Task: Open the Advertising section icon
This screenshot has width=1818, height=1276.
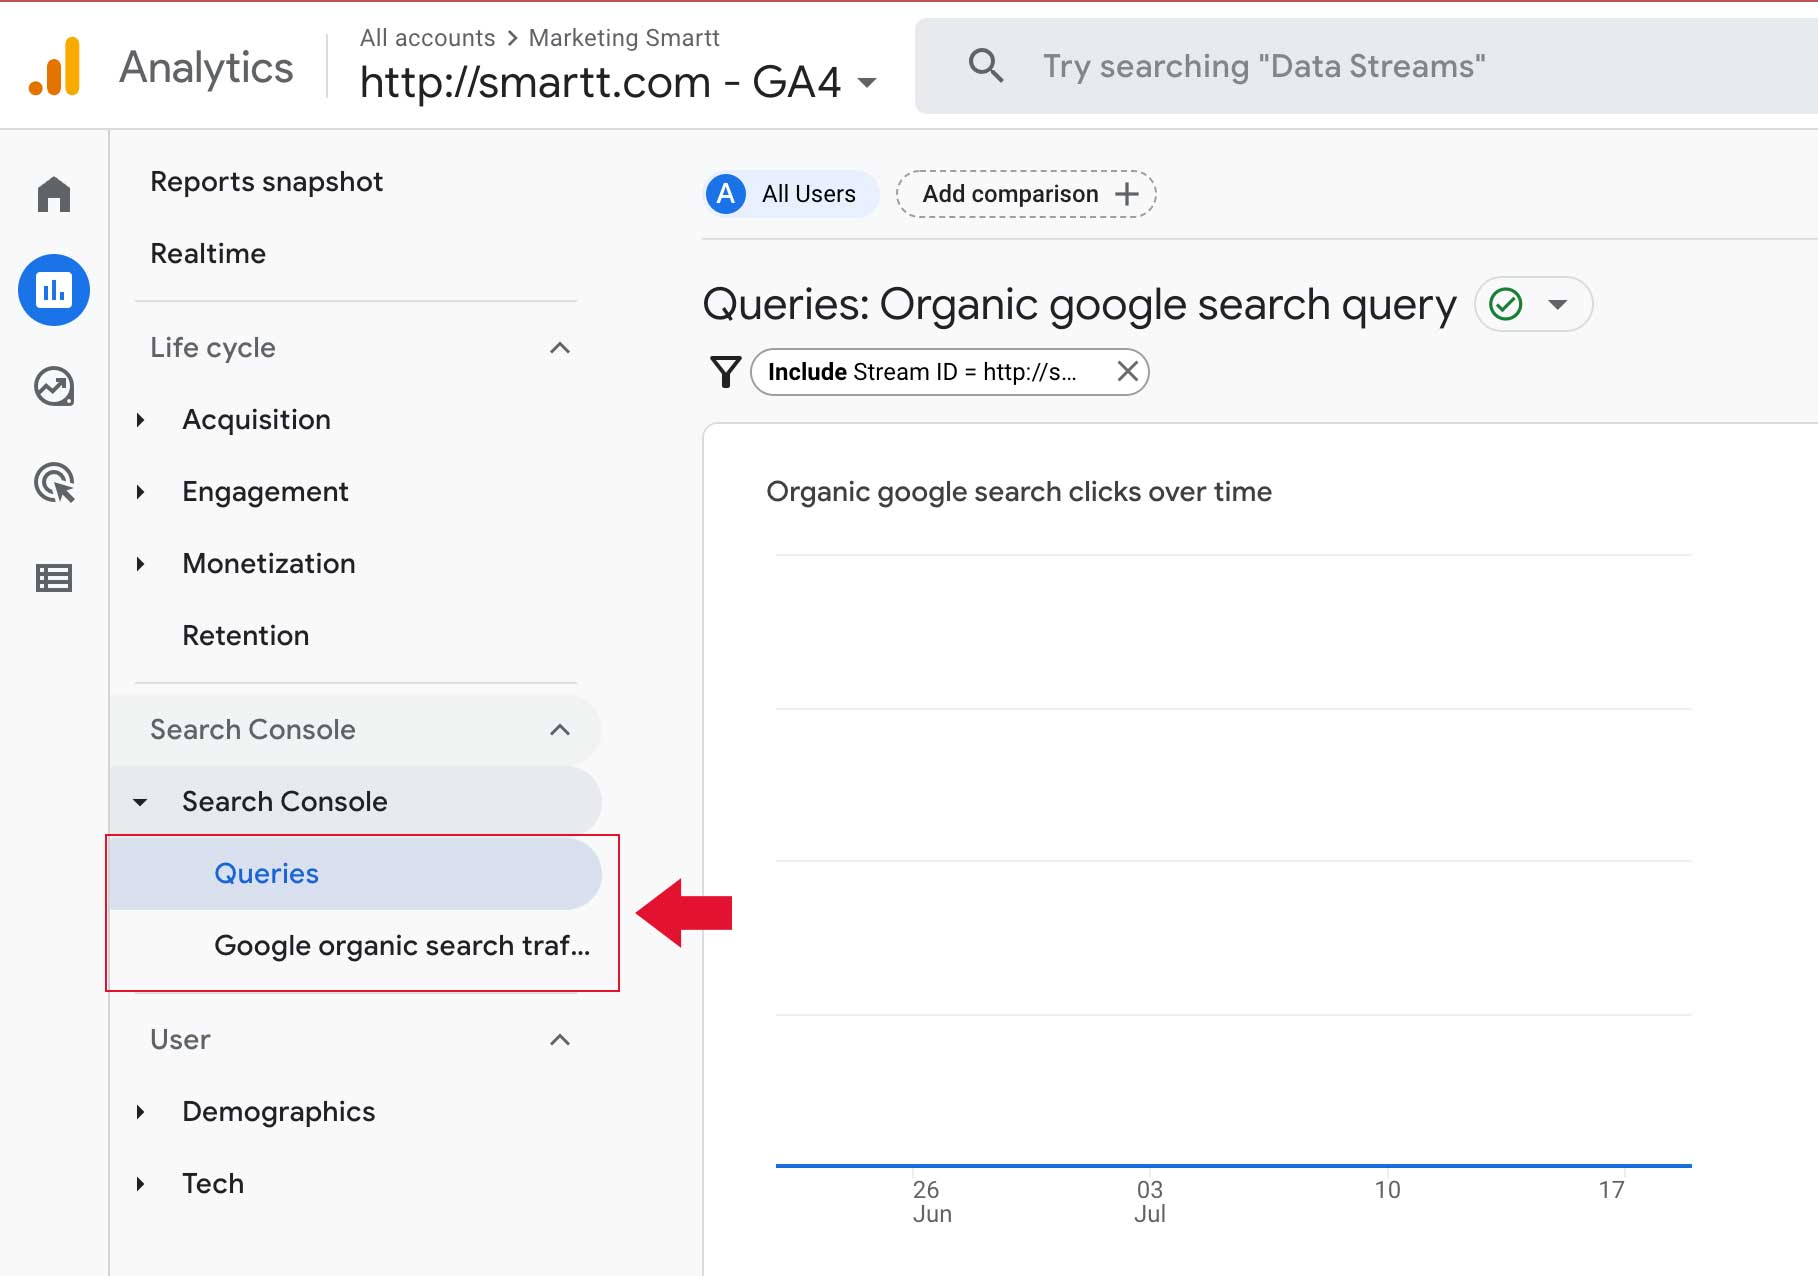Action: pyautogui.click(x=54, y=483)
